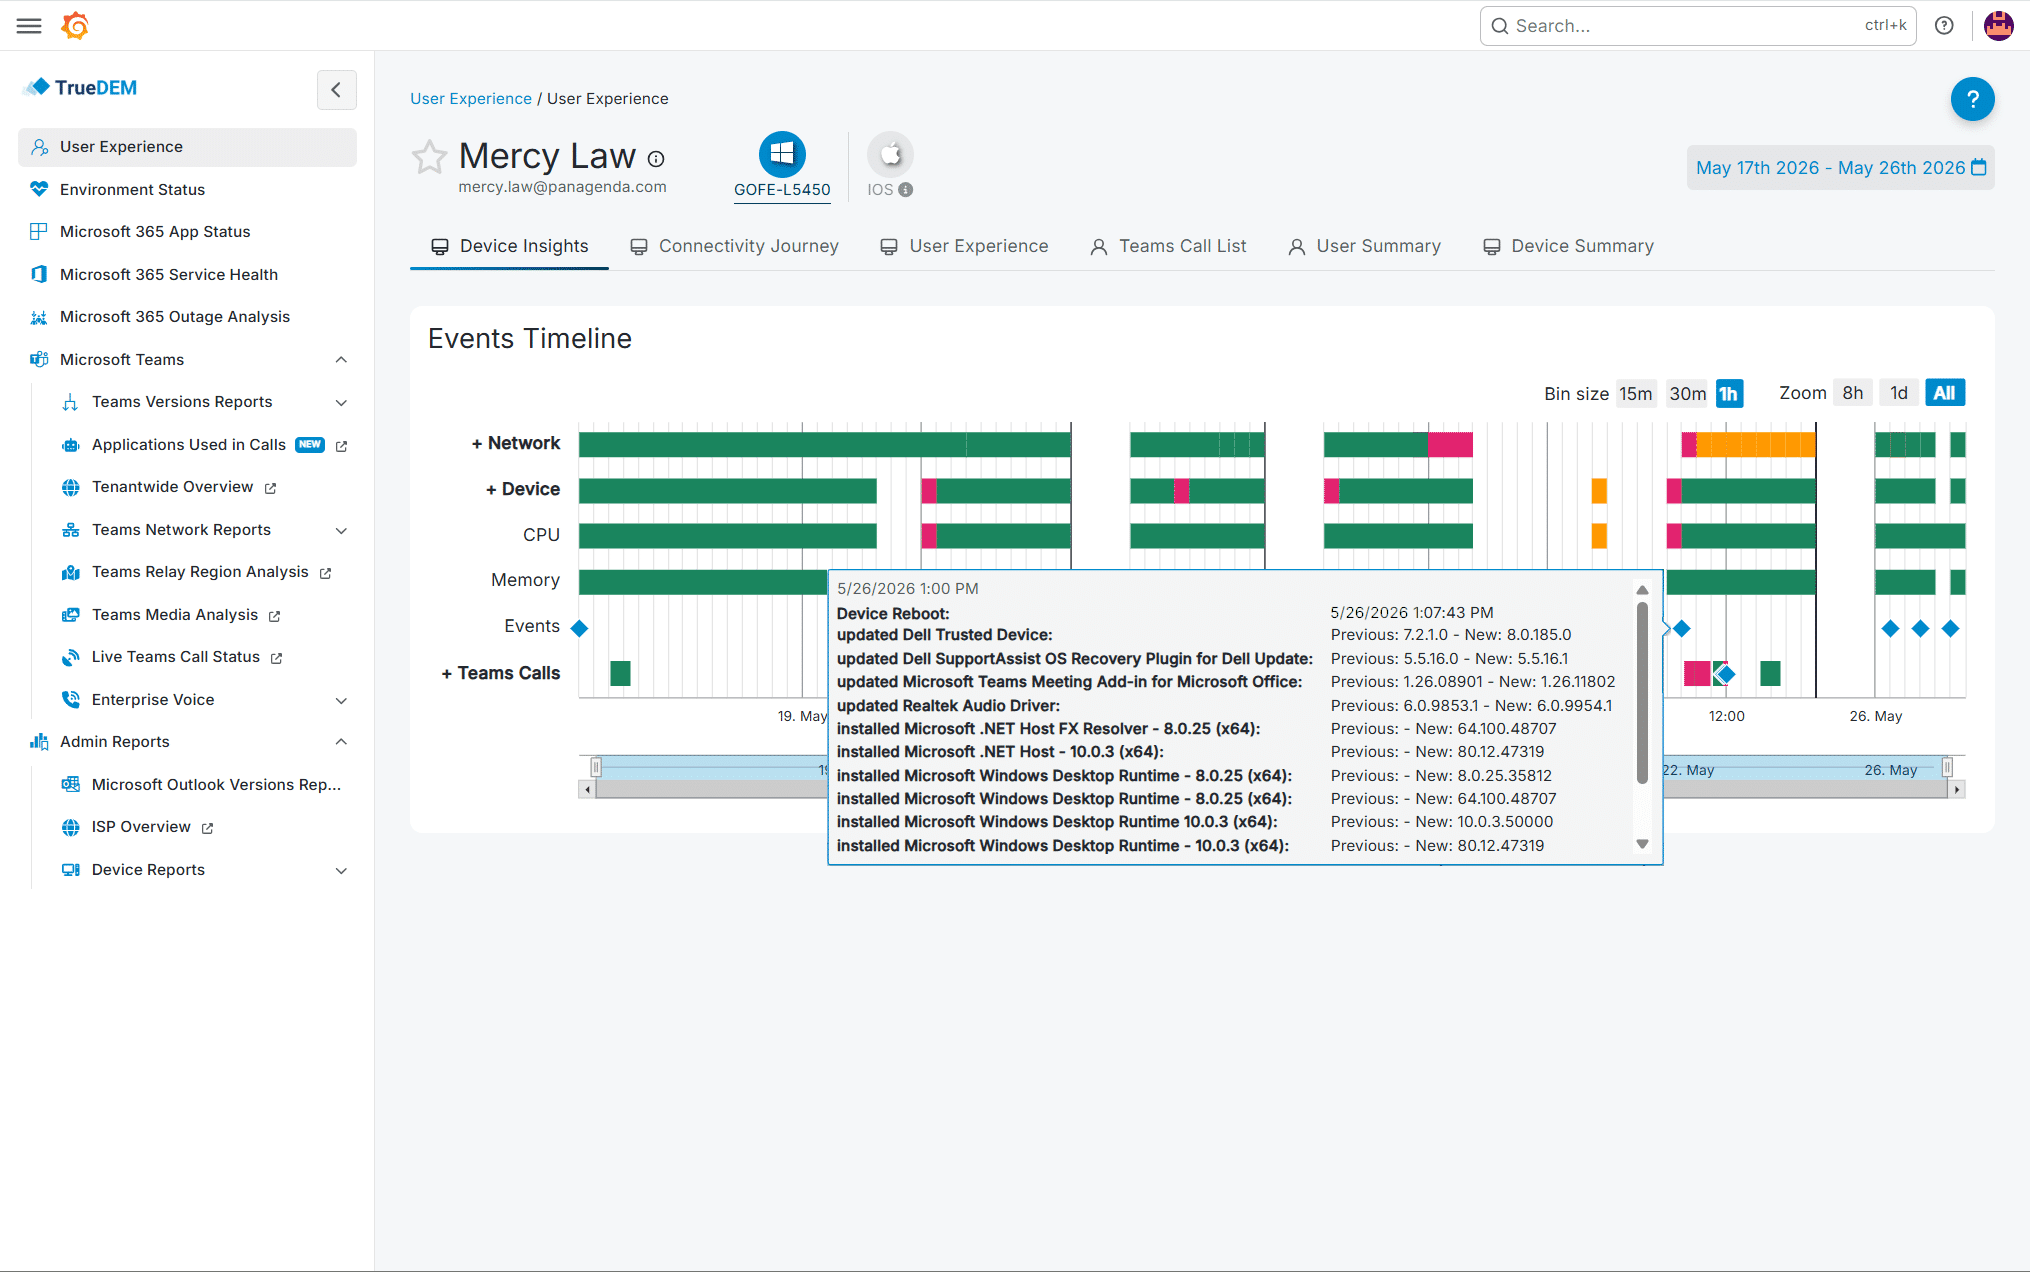This screenshot has width=2030, height=1272.
Task: Expand the Network timeline row
Action: coord(516,443)
